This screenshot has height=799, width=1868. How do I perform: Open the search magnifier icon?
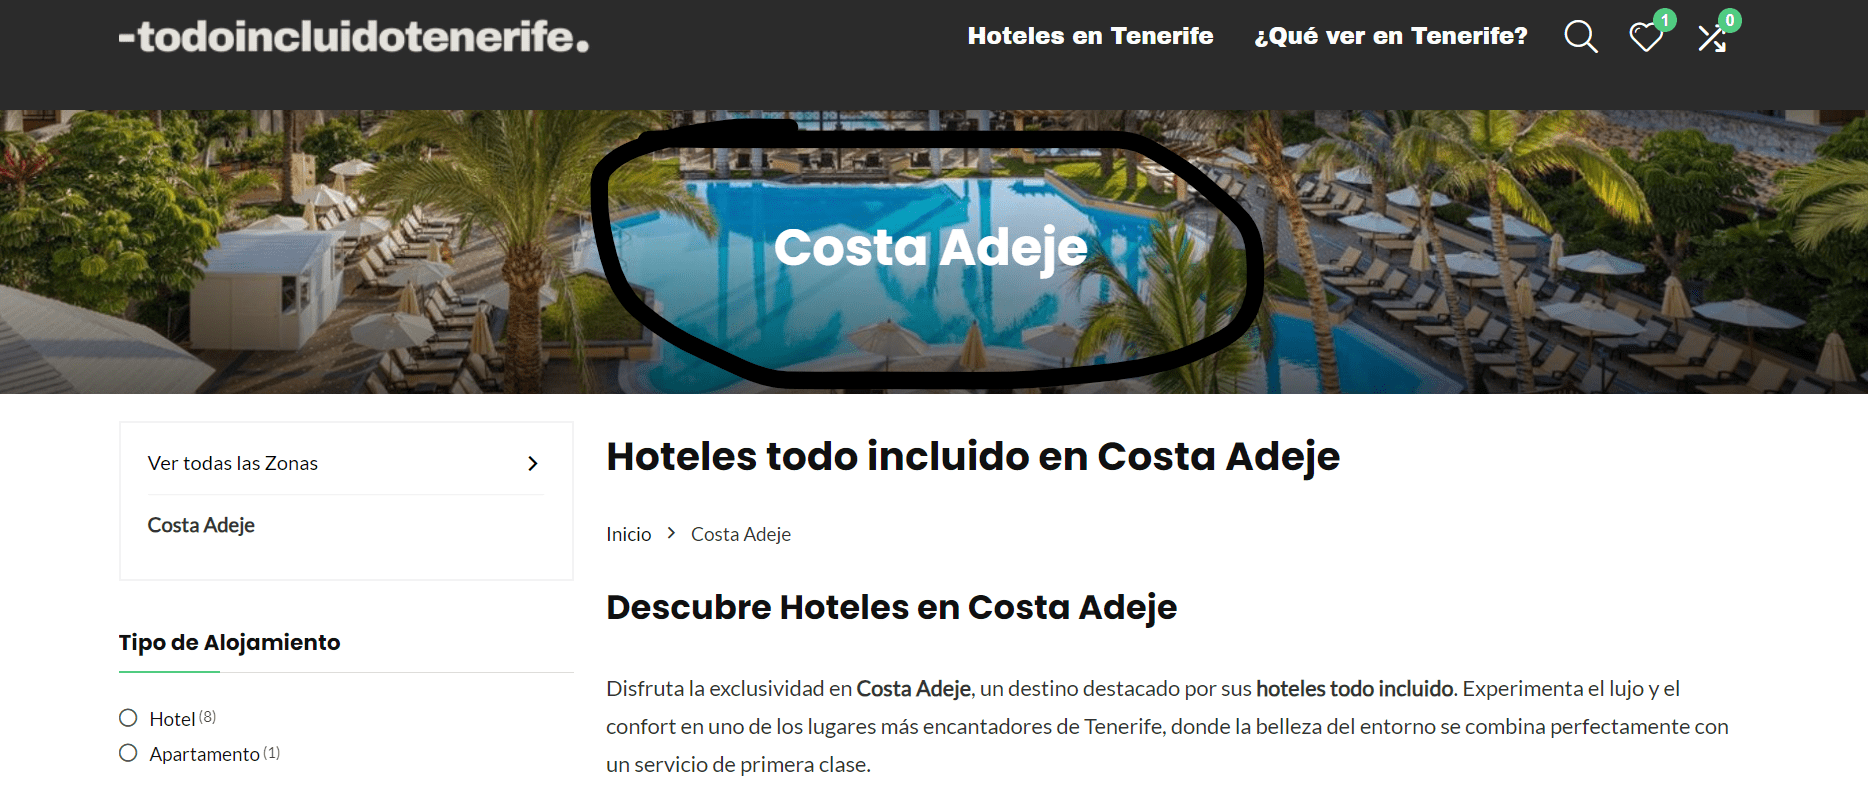(x=1581, y=37)
